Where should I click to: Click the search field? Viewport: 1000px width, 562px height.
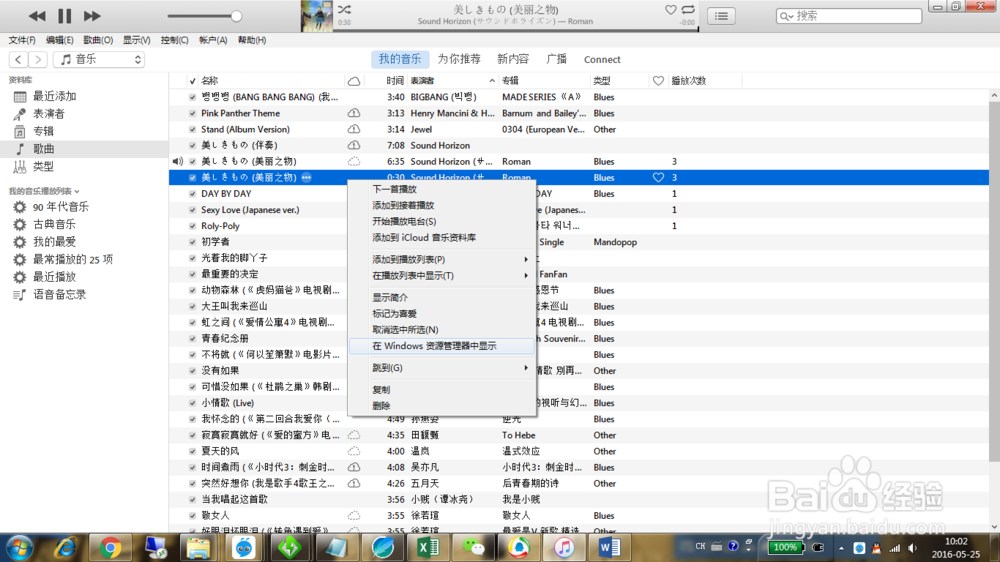click(x=849, y=16)
